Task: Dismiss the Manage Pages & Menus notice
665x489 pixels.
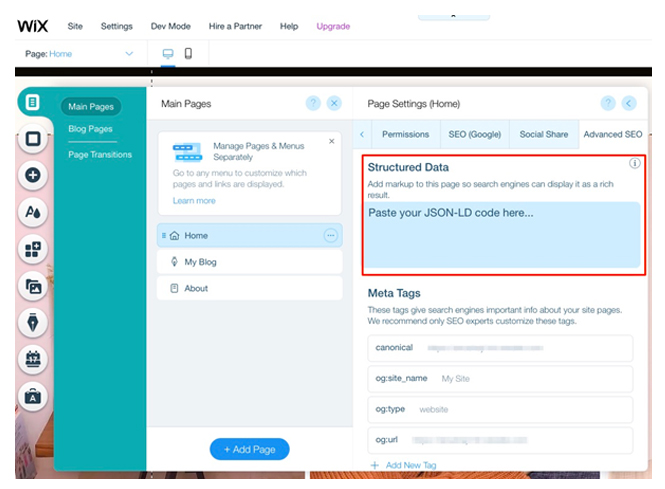Action: click(x=332, y=141)
